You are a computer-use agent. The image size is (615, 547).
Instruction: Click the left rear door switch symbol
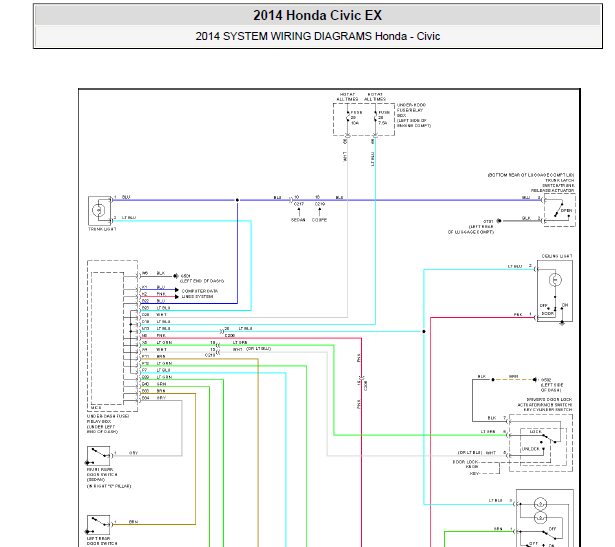pyautogui.click(x=98, y=525)
